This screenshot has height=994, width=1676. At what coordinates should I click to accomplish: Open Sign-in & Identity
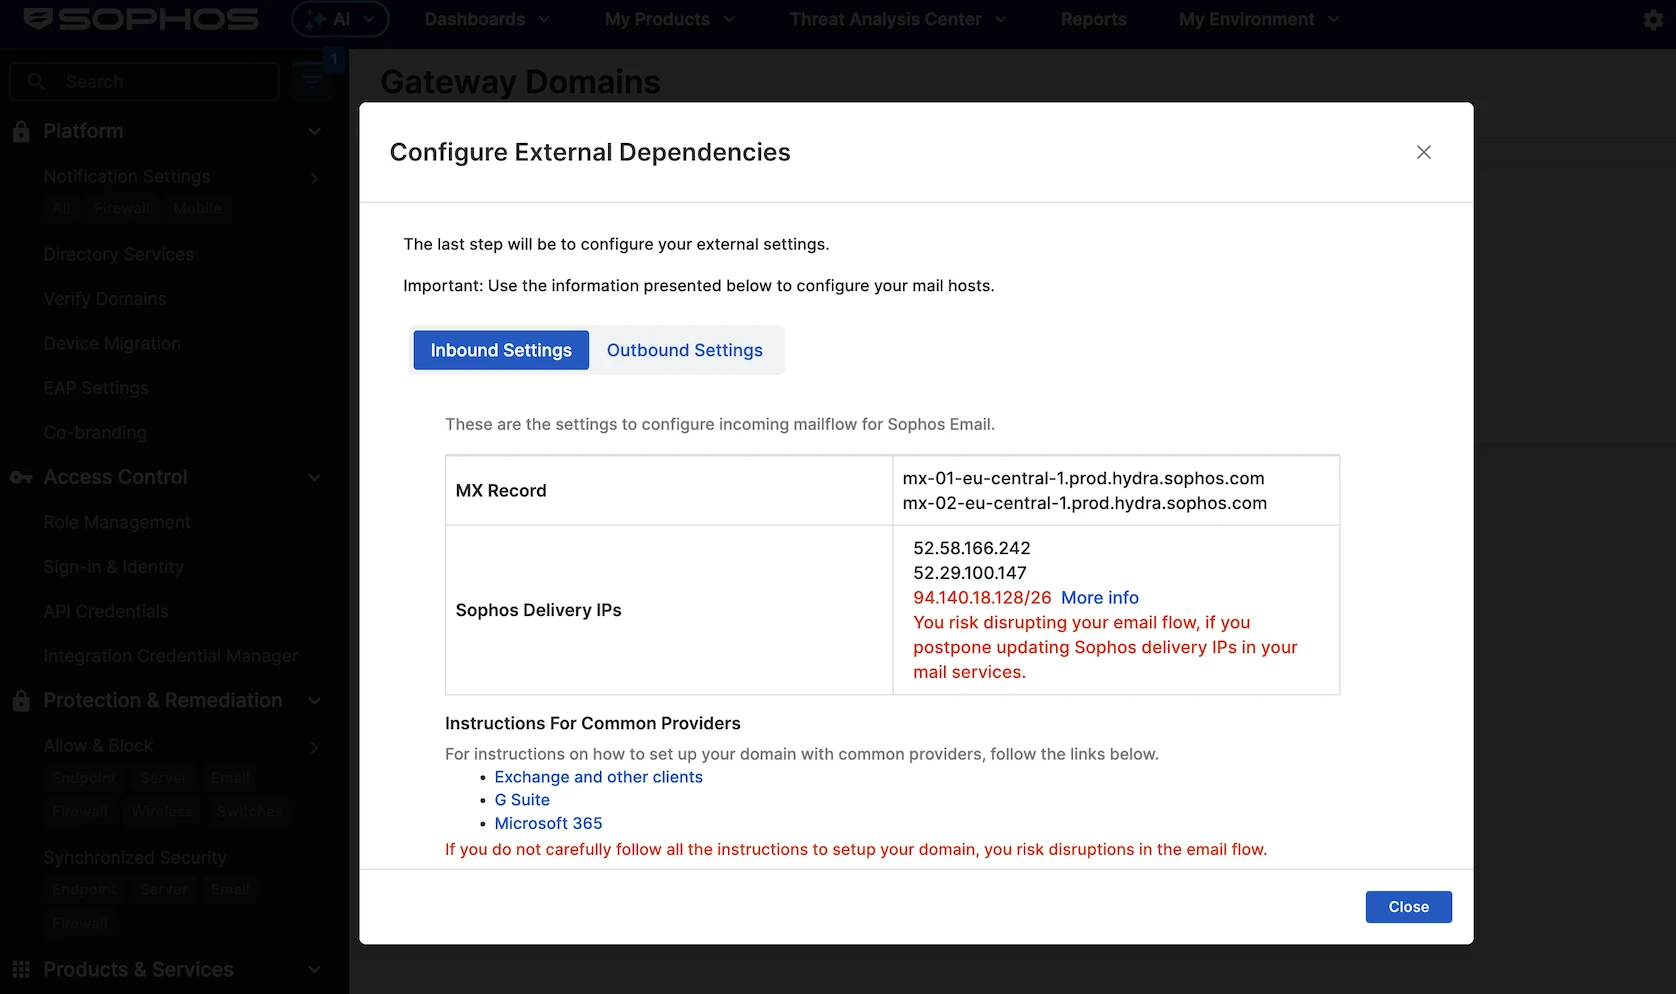(x=114, y=567)
